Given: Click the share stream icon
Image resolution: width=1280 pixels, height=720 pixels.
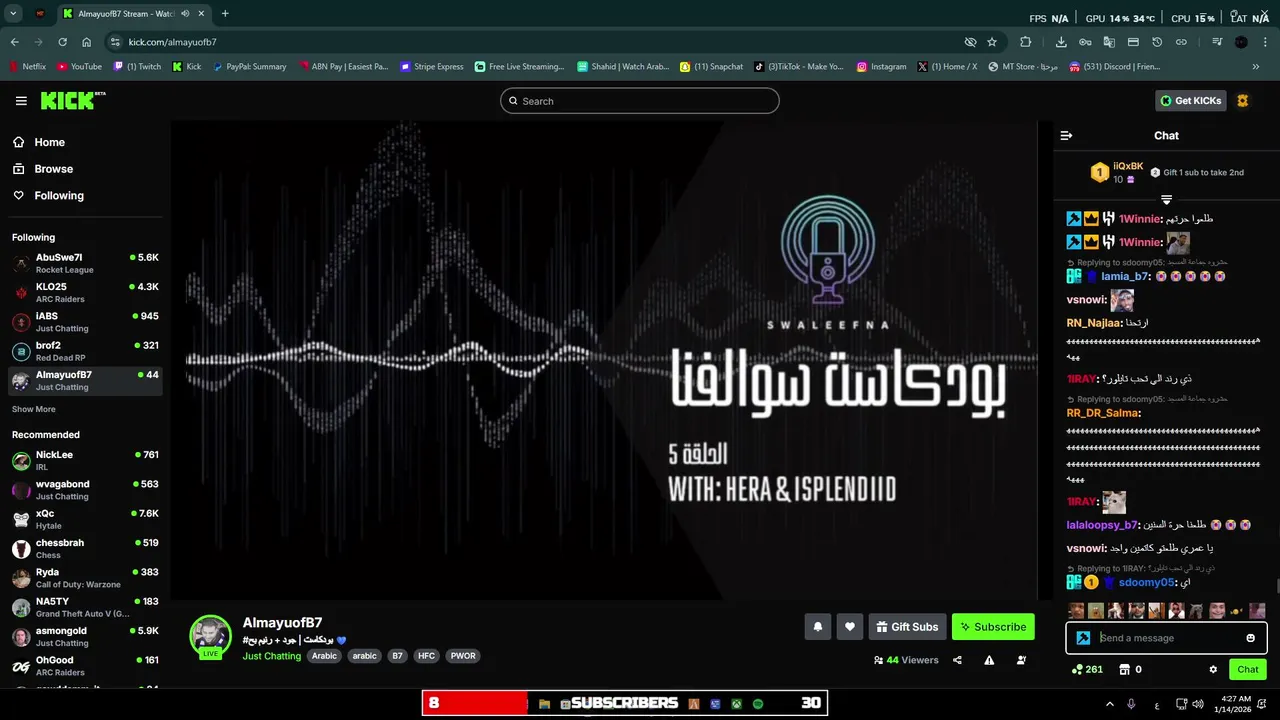Looking at the screenshot, I should click(957, 660).
